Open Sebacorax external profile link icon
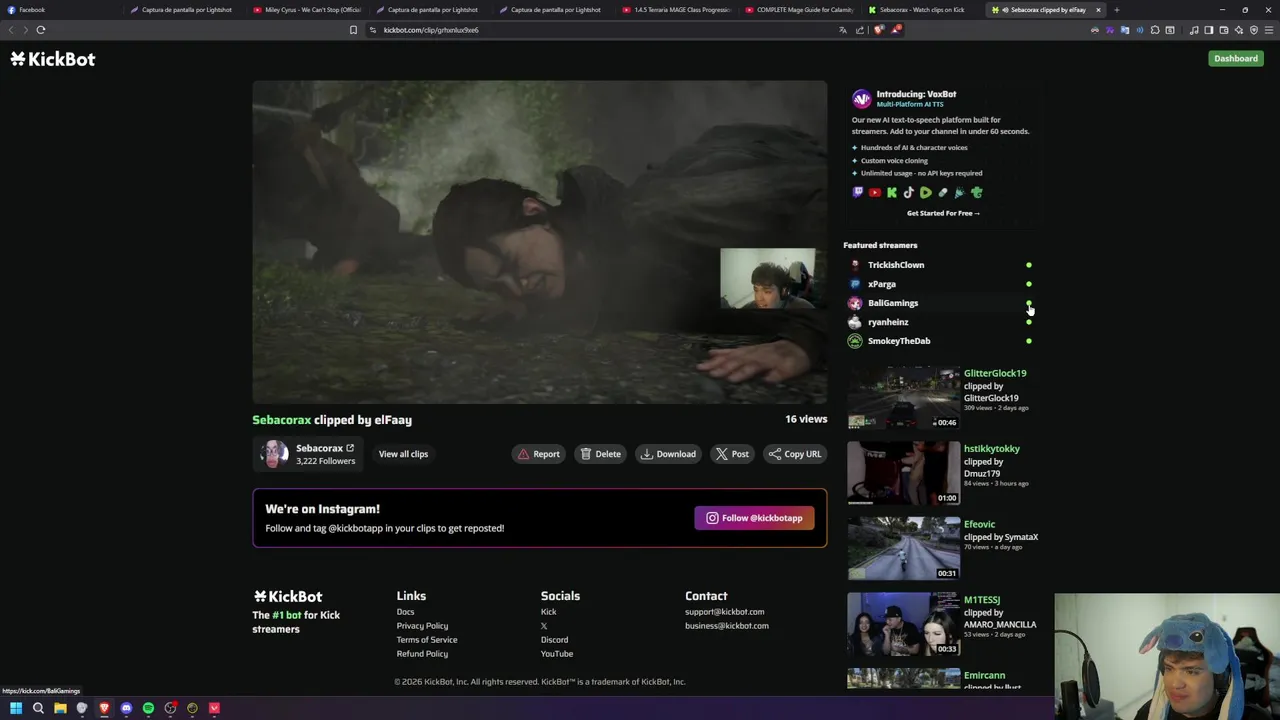1280x720 pixels. (x=350, y=448)
